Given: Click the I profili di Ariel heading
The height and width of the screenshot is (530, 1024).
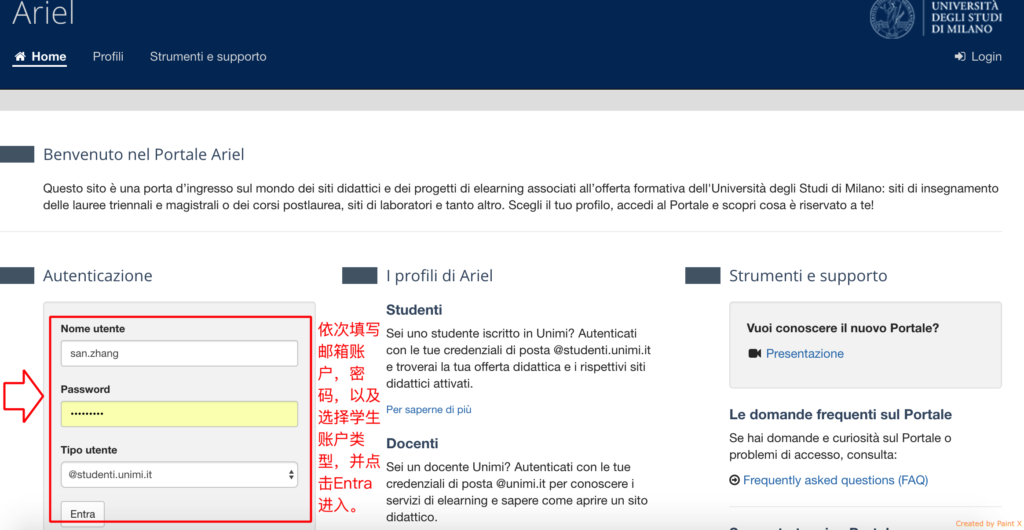Looking at the screenshot, I should click(x=440, y=276).
